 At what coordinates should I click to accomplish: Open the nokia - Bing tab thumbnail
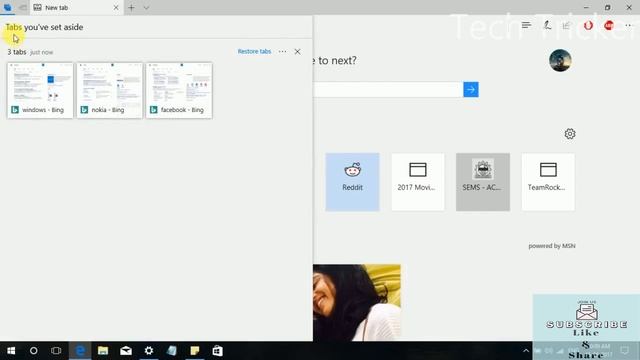[x=109, y=90]
